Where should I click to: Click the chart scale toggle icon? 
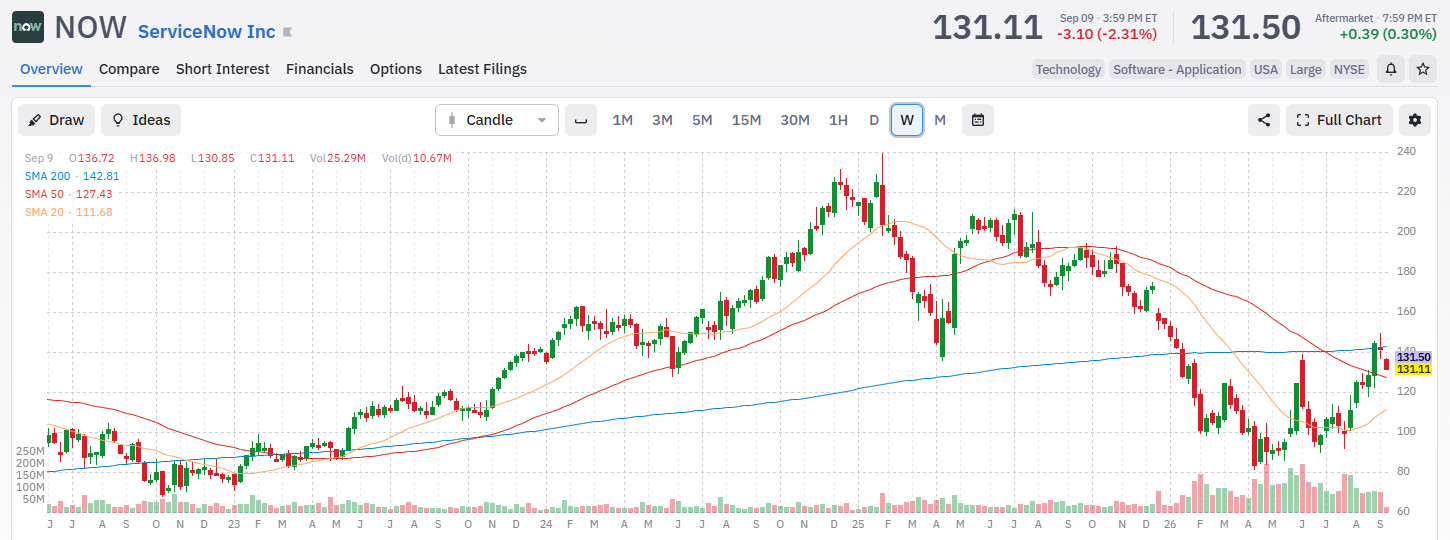581,120
